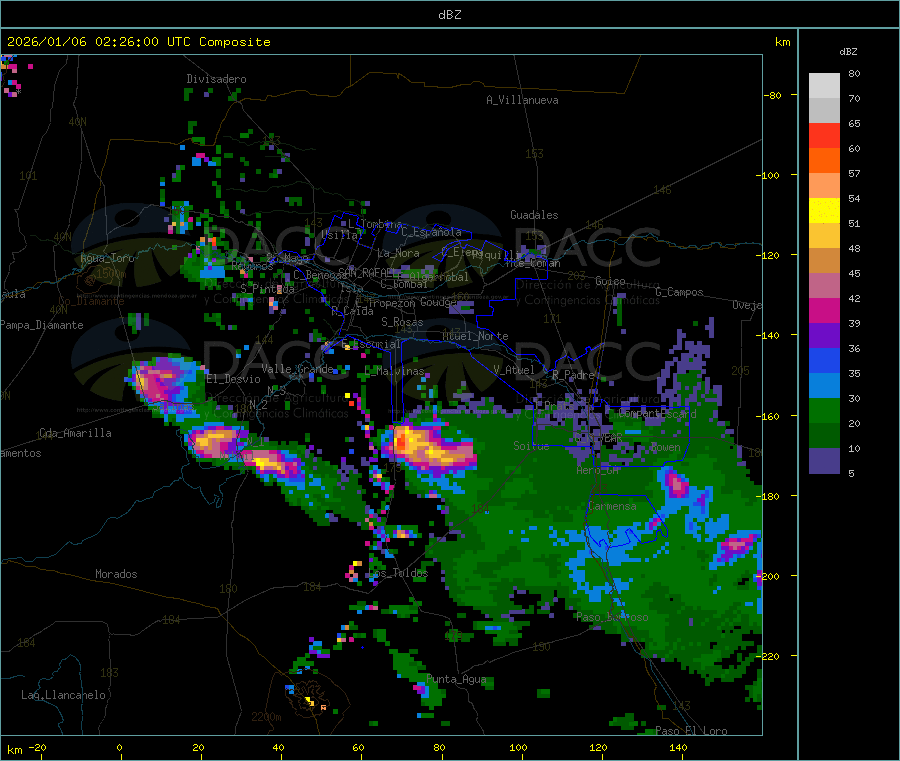
Task: Click the Cda_Amarilla label
Action: [x=75, y=433]
